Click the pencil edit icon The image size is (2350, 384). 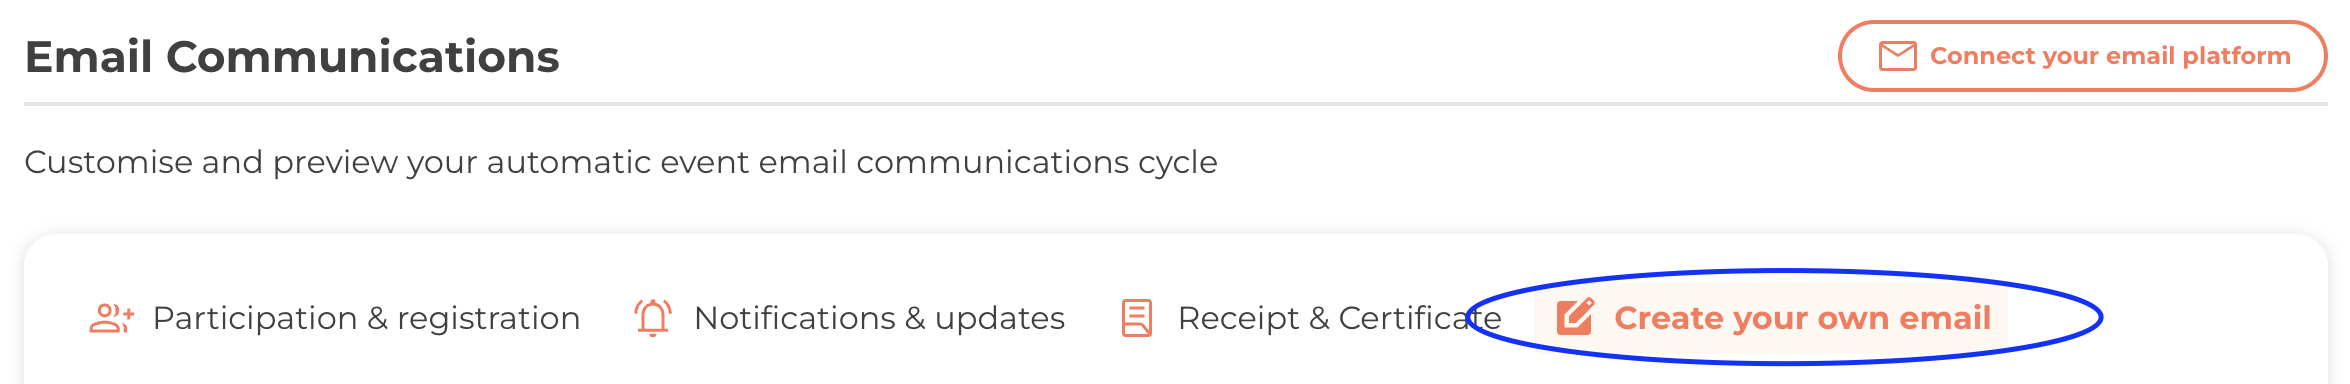pyautogui.click(x=1575, y=317)
